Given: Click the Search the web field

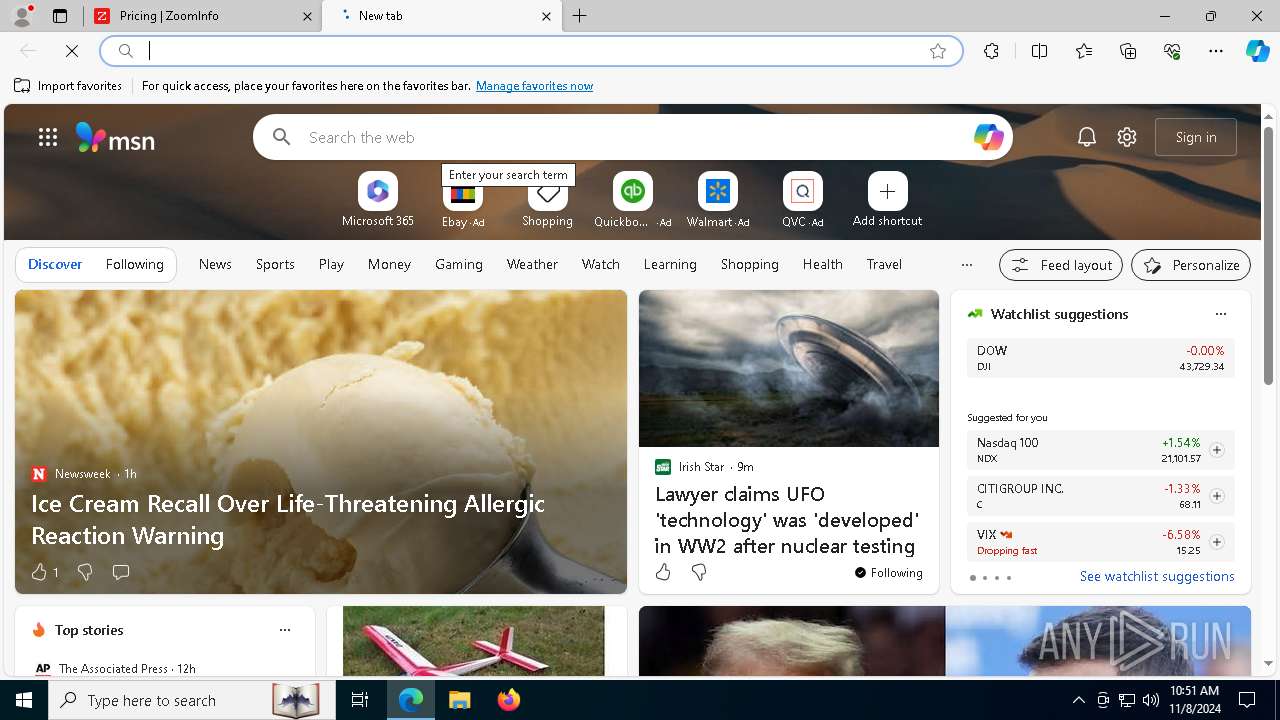Looking at the screenshot, I should pyautogui.click(x=632, y=137).
